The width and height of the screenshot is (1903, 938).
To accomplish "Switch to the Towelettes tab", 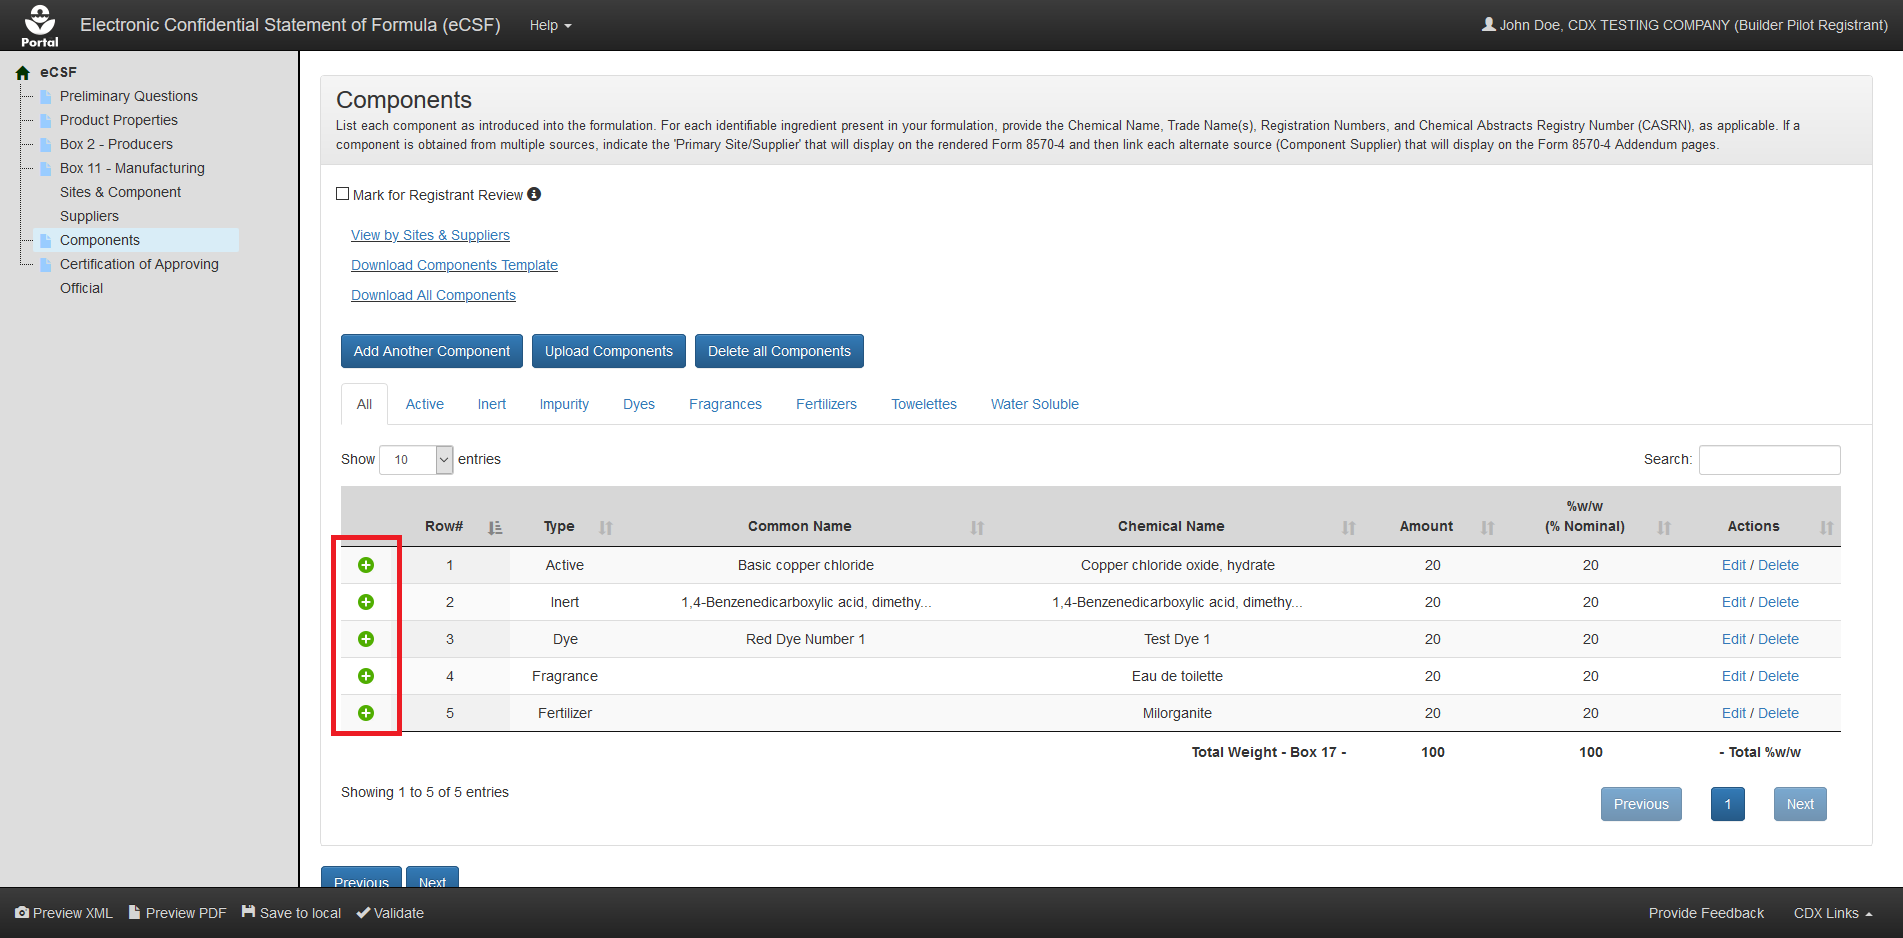I will pos(924,404).
